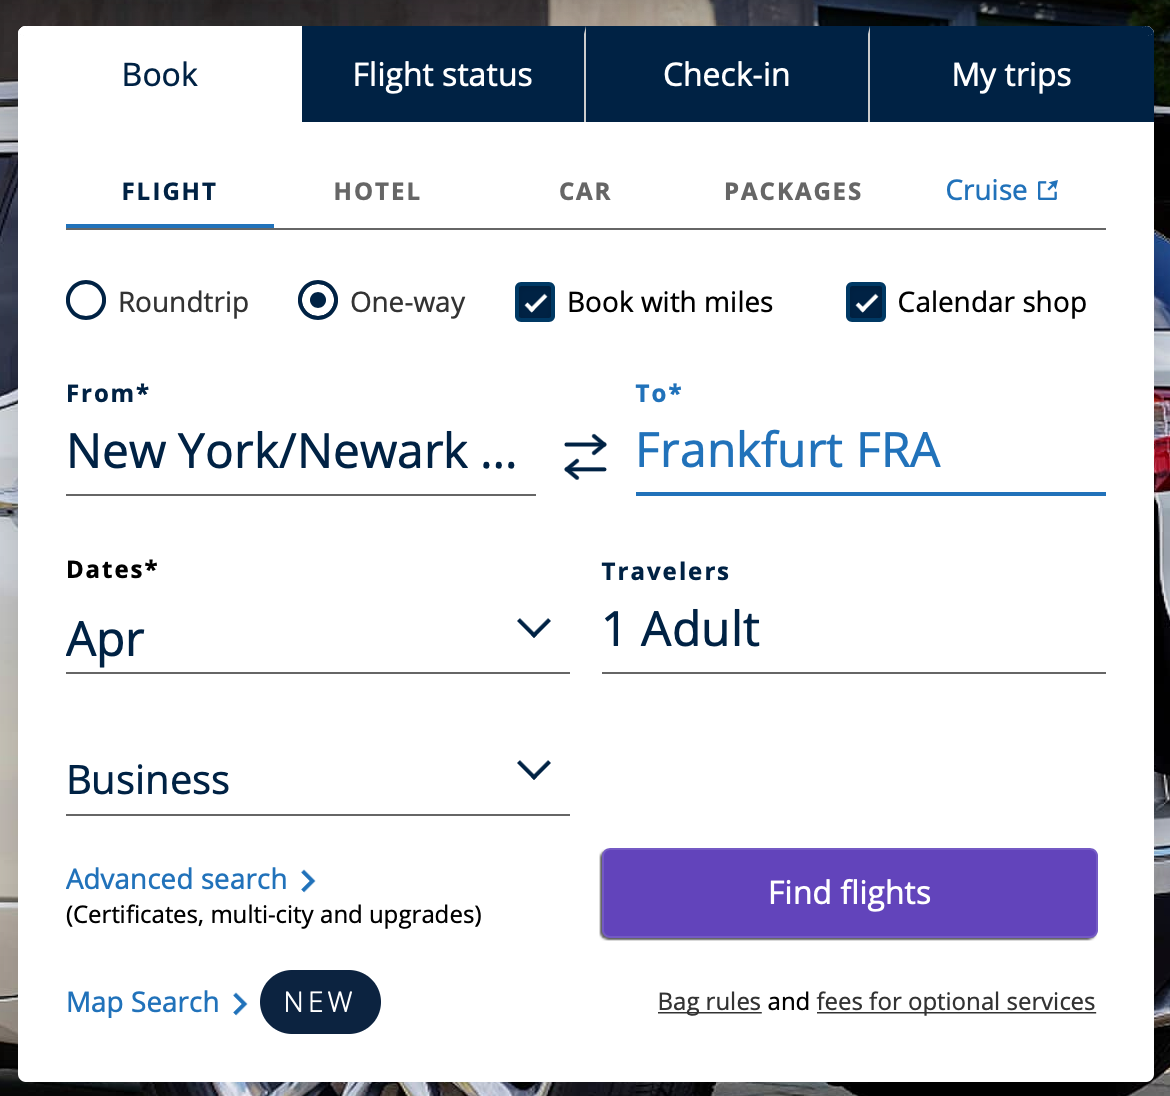
Task: Expand the Business cabin class dropdown
Action: pyautogui.click(x=535, y=770)
